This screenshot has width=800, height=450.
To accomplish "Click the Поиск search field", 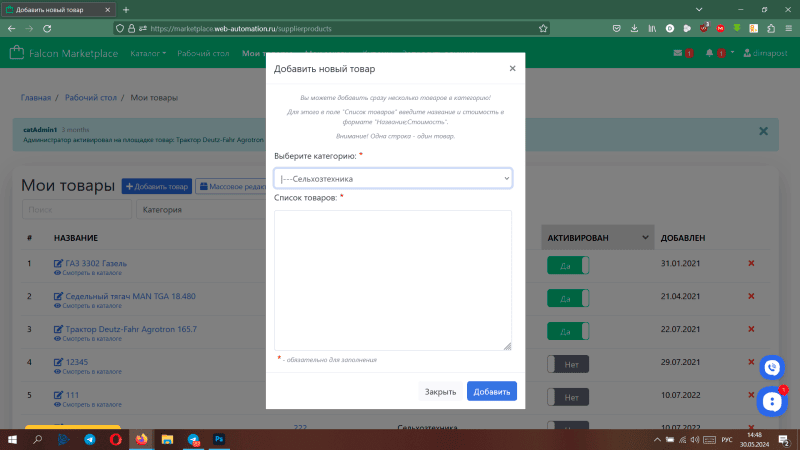I will [x=77, y=210].
